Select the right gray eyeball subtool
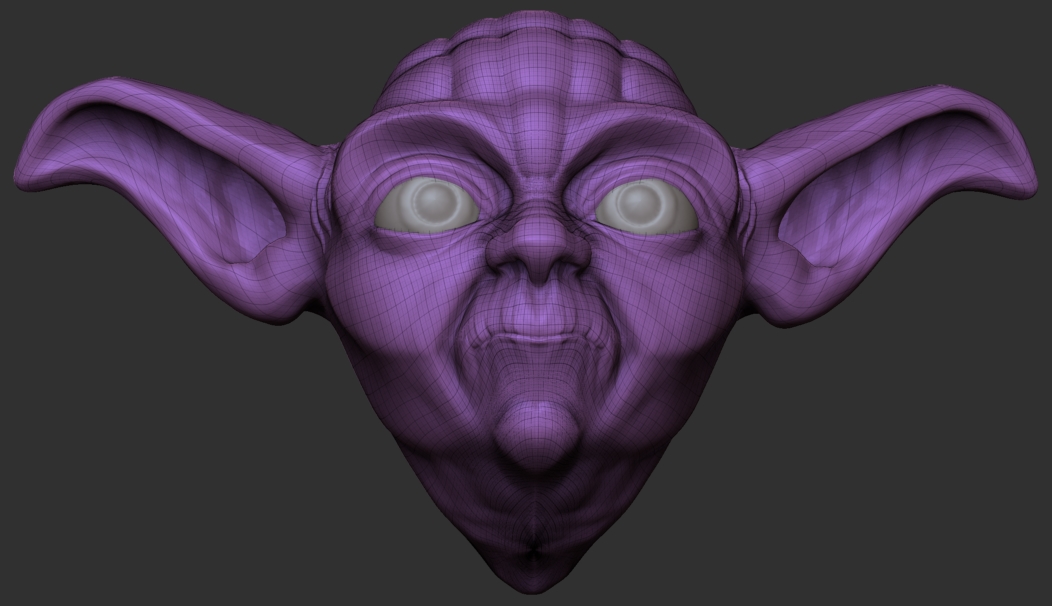The height and width of the screenshot is (606, 1052). pyautogui.click(x=645, y=205)
